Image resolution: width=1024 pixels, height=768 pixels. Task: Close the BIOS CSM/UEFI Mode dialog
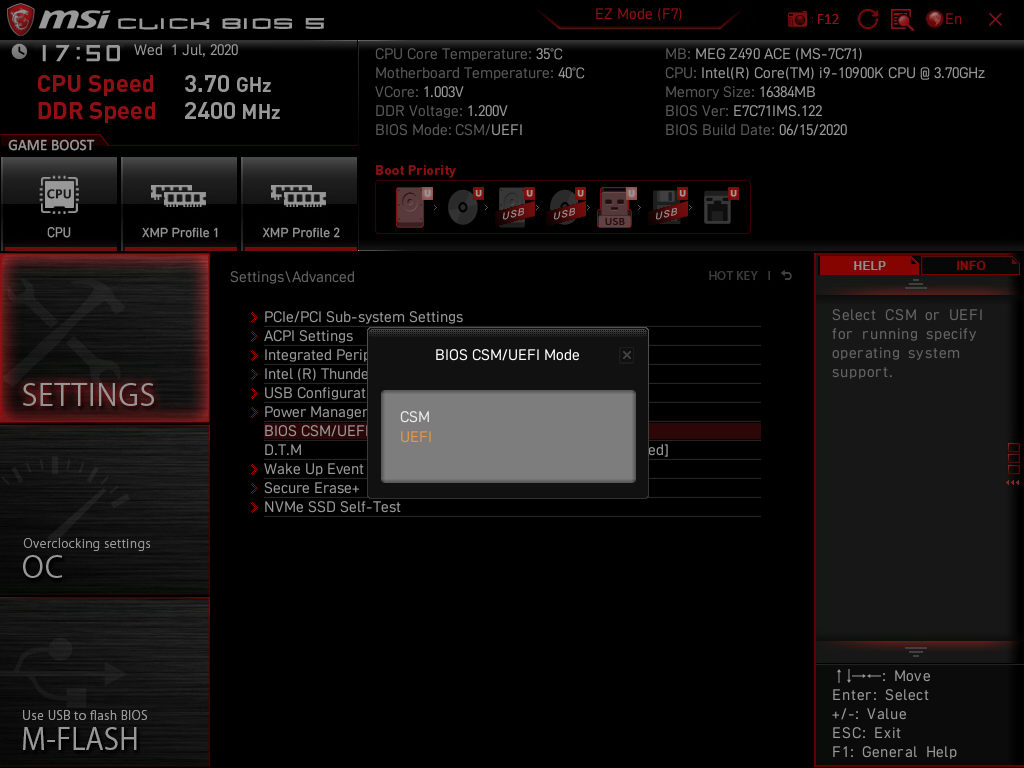coord(626,354)
